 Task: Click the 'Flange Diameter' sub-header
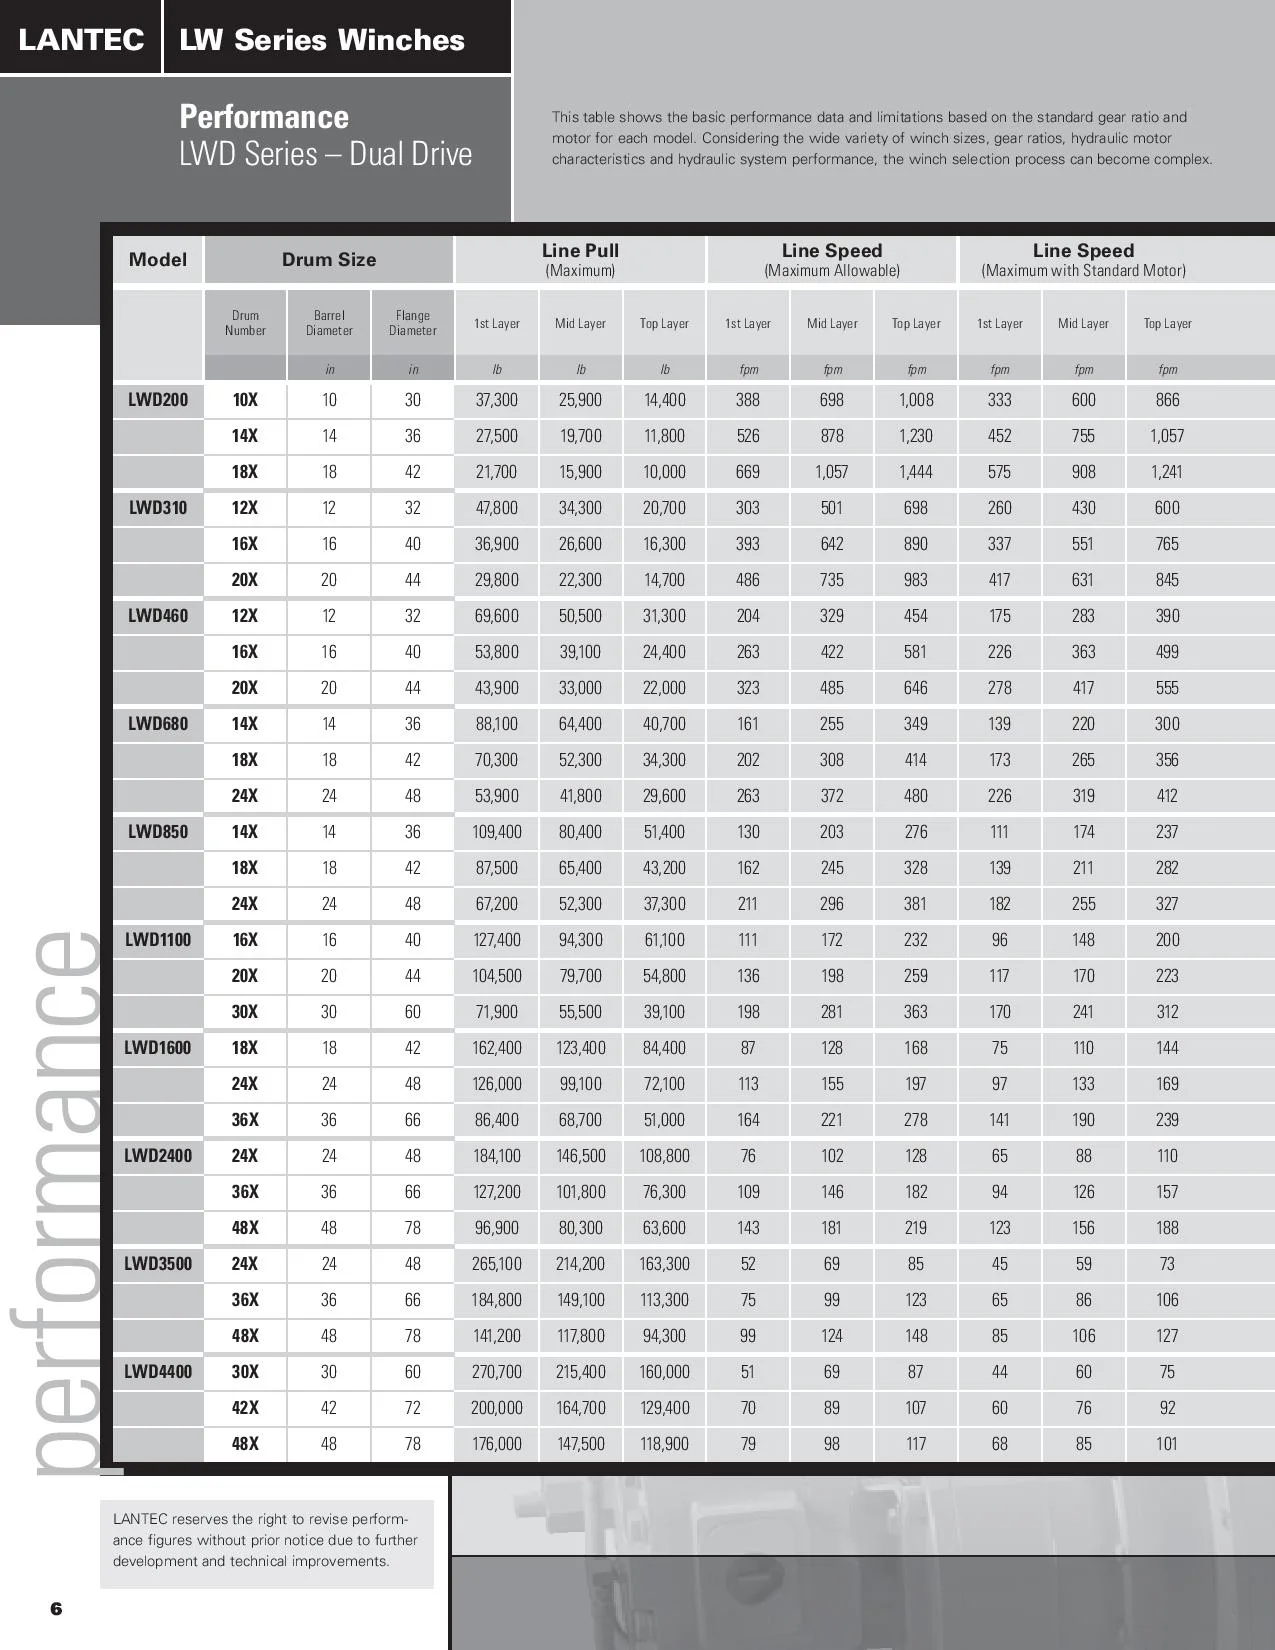pyautogui.click(x=413, y=323)
